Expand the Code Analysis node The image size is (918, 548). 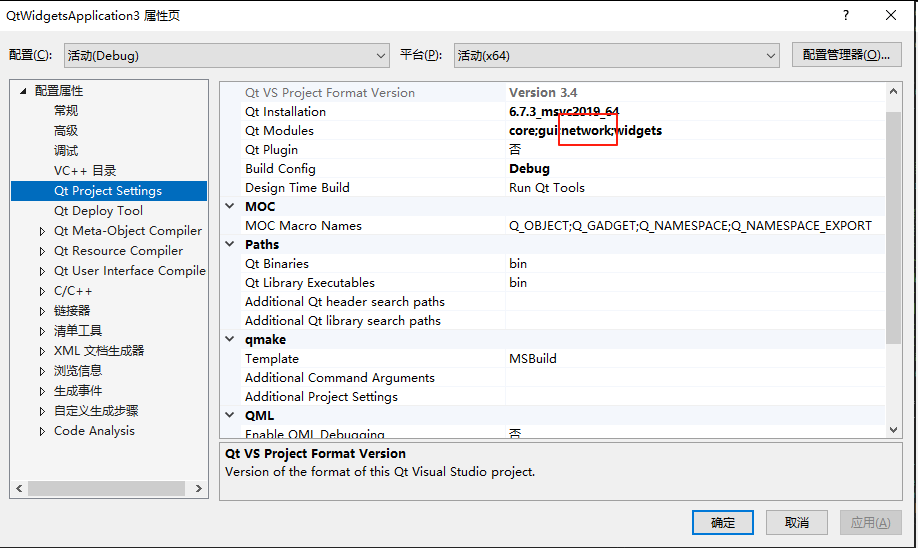coord(42,431)
